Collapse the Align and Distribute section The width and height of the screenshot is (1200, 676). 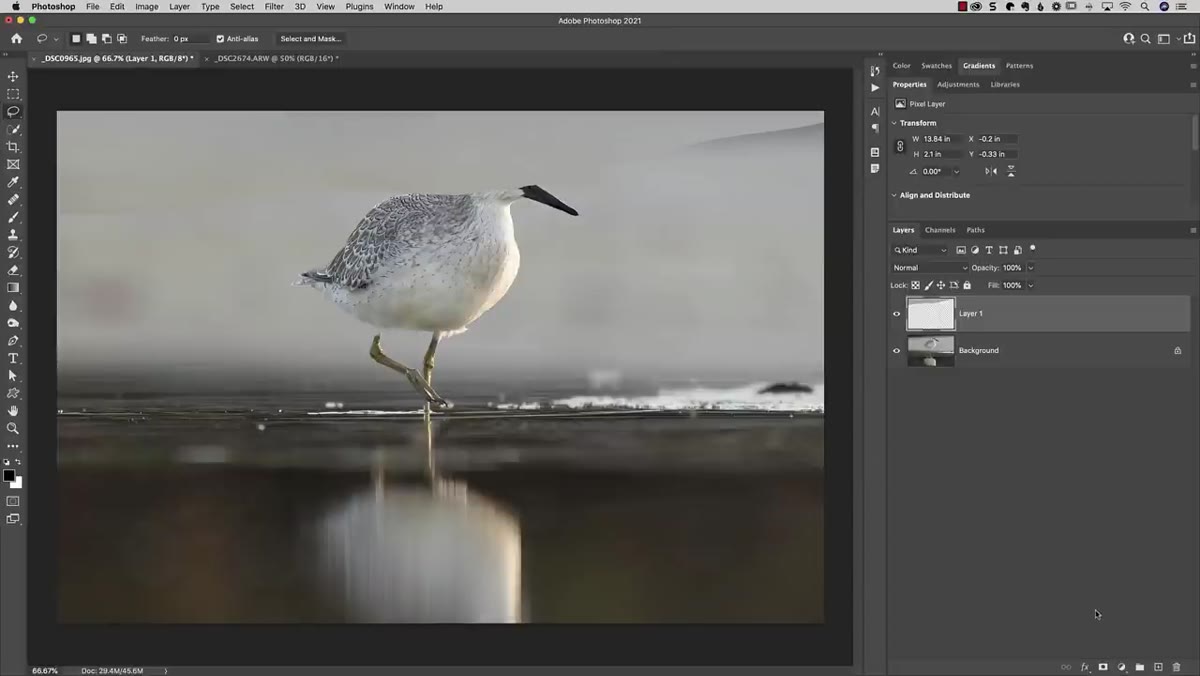(x=894, y=195)
